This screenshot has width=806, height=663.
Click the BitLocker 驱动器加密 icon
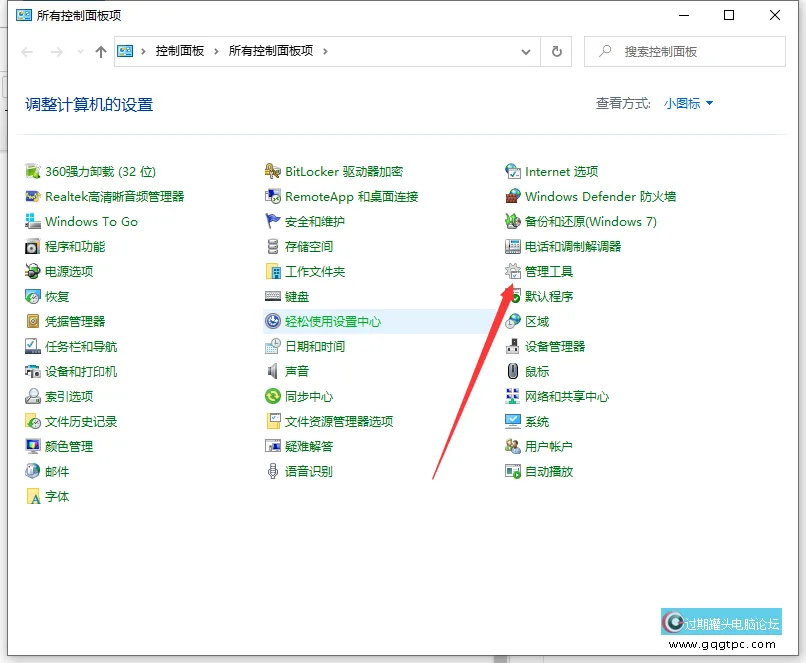(x=273, y=172)
